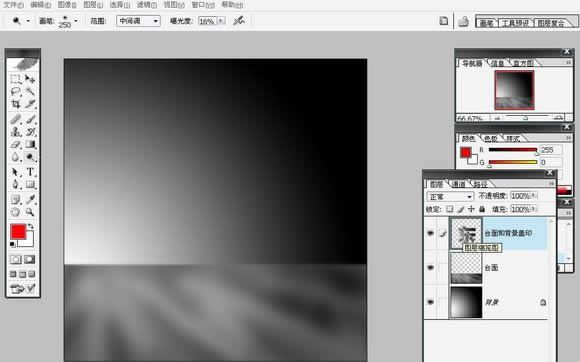Viewport: 580px width, 362px height.
Task: Open the 帮助 menu
Action: click(x=232, y=5)
